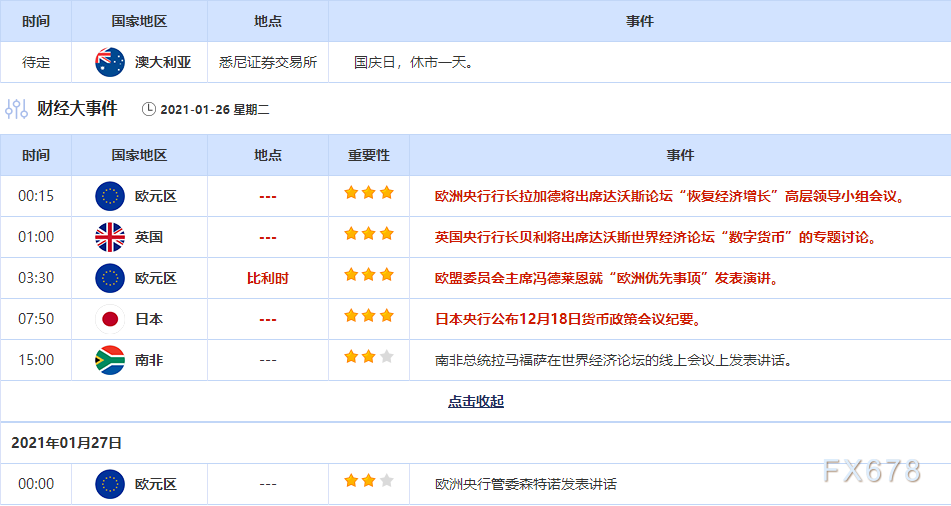Select the 比利时 location cell
The image size is (951, 506).
point(267,278)
